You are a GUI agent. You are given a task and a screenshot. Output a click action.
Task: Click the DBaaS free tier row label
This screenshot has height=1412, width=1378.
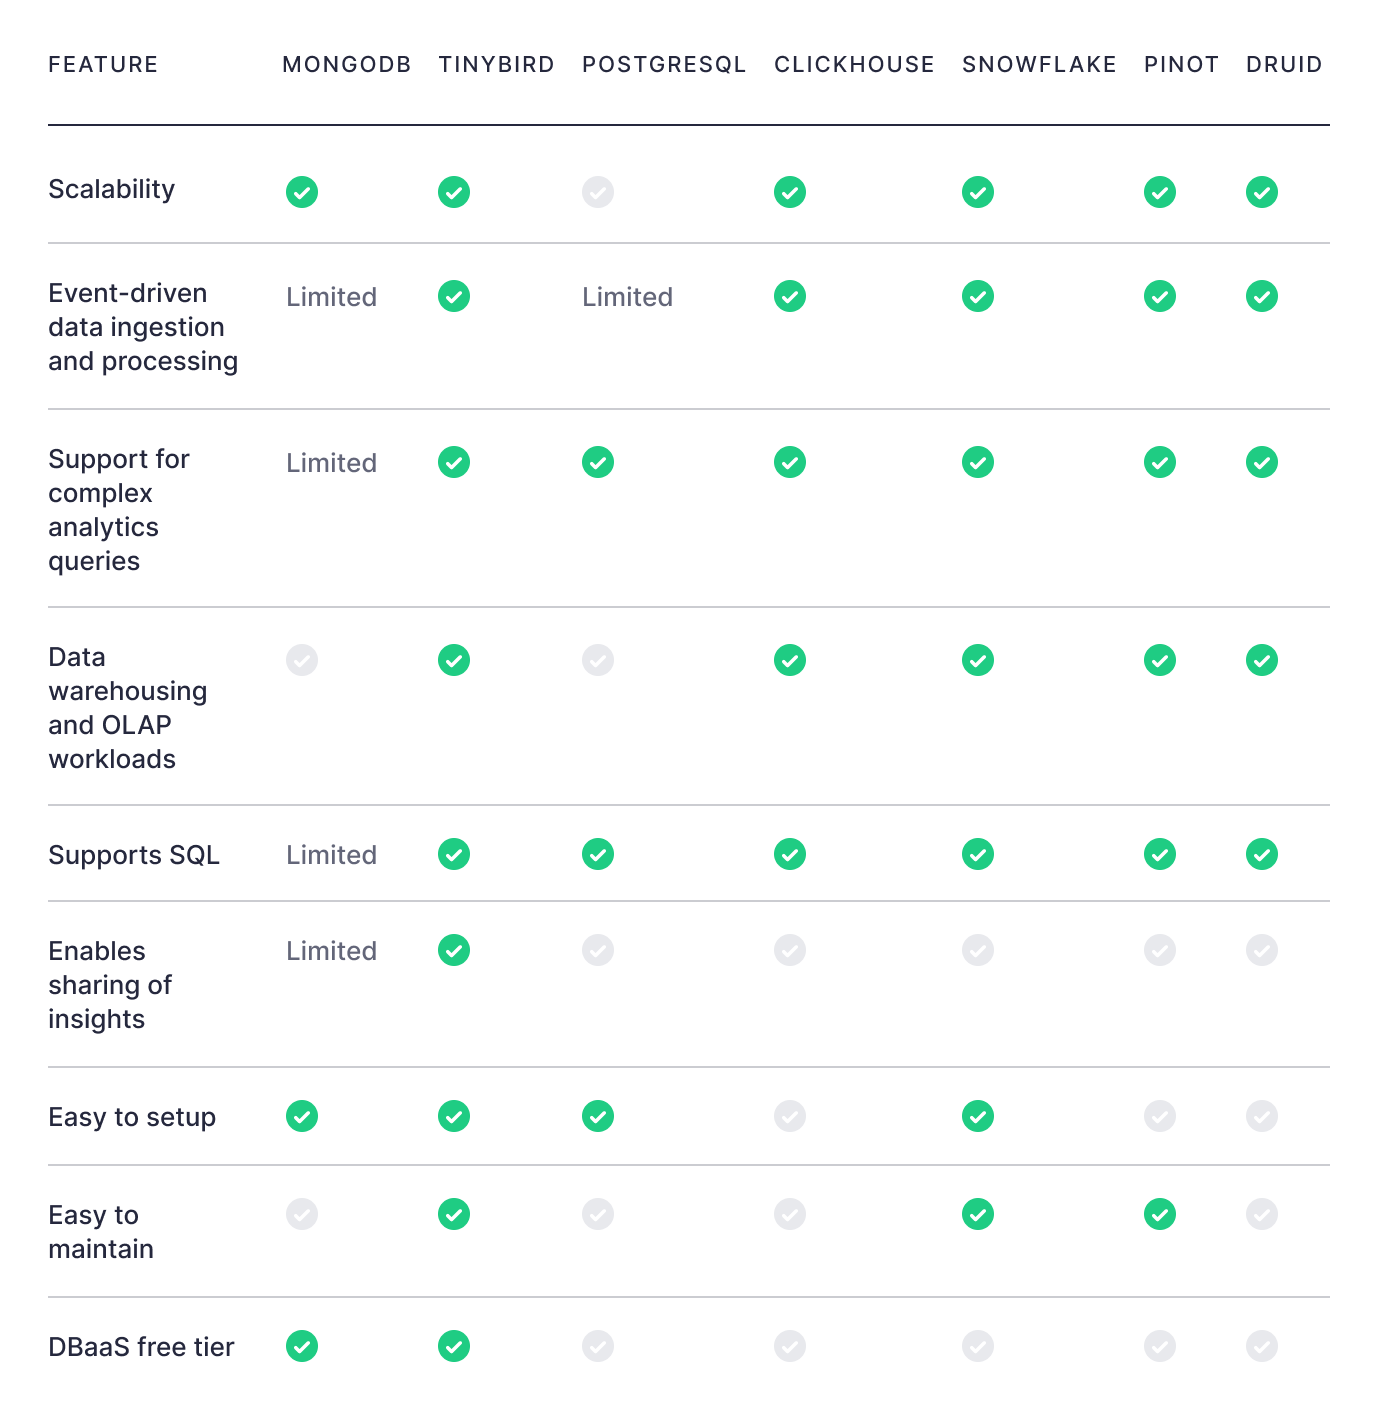click(x=141, y=1347)
